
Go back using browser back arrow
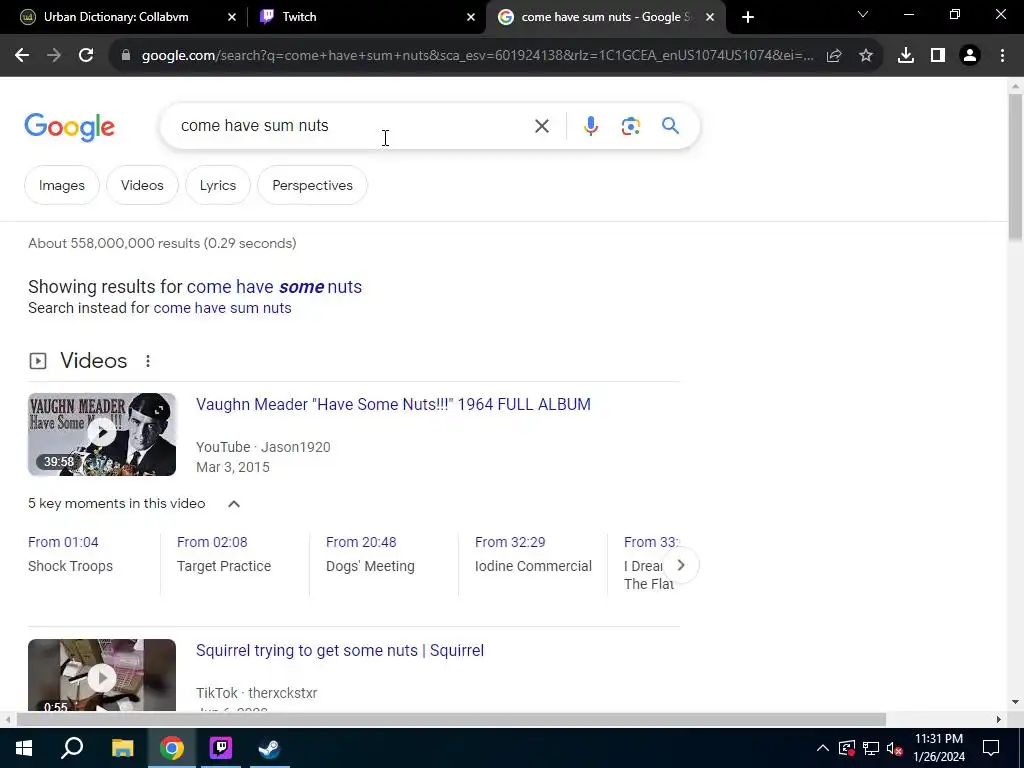(22, 56)
